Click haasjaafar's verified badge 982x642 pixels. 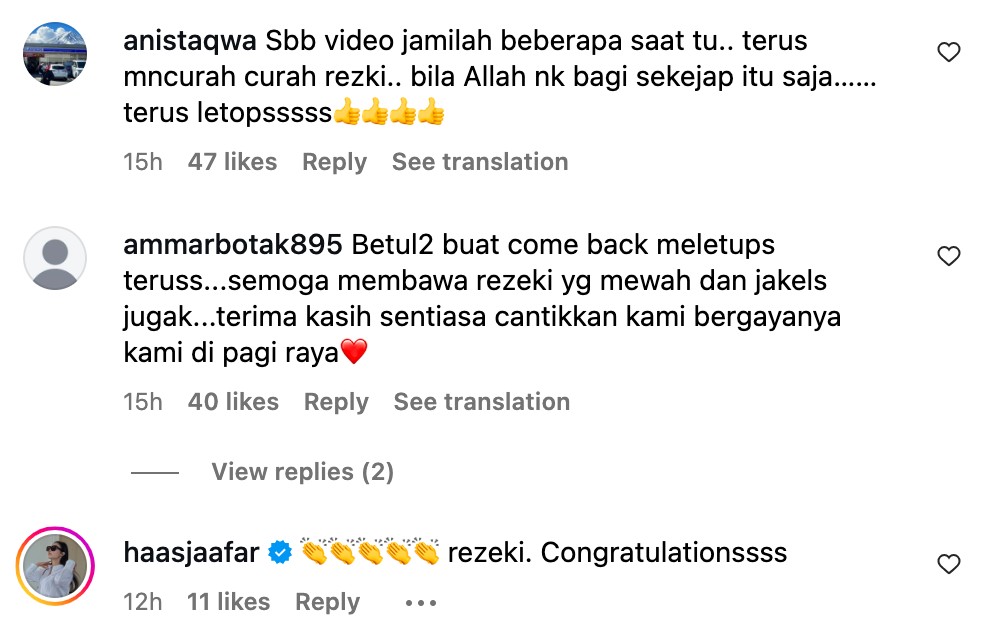(280, 552)
